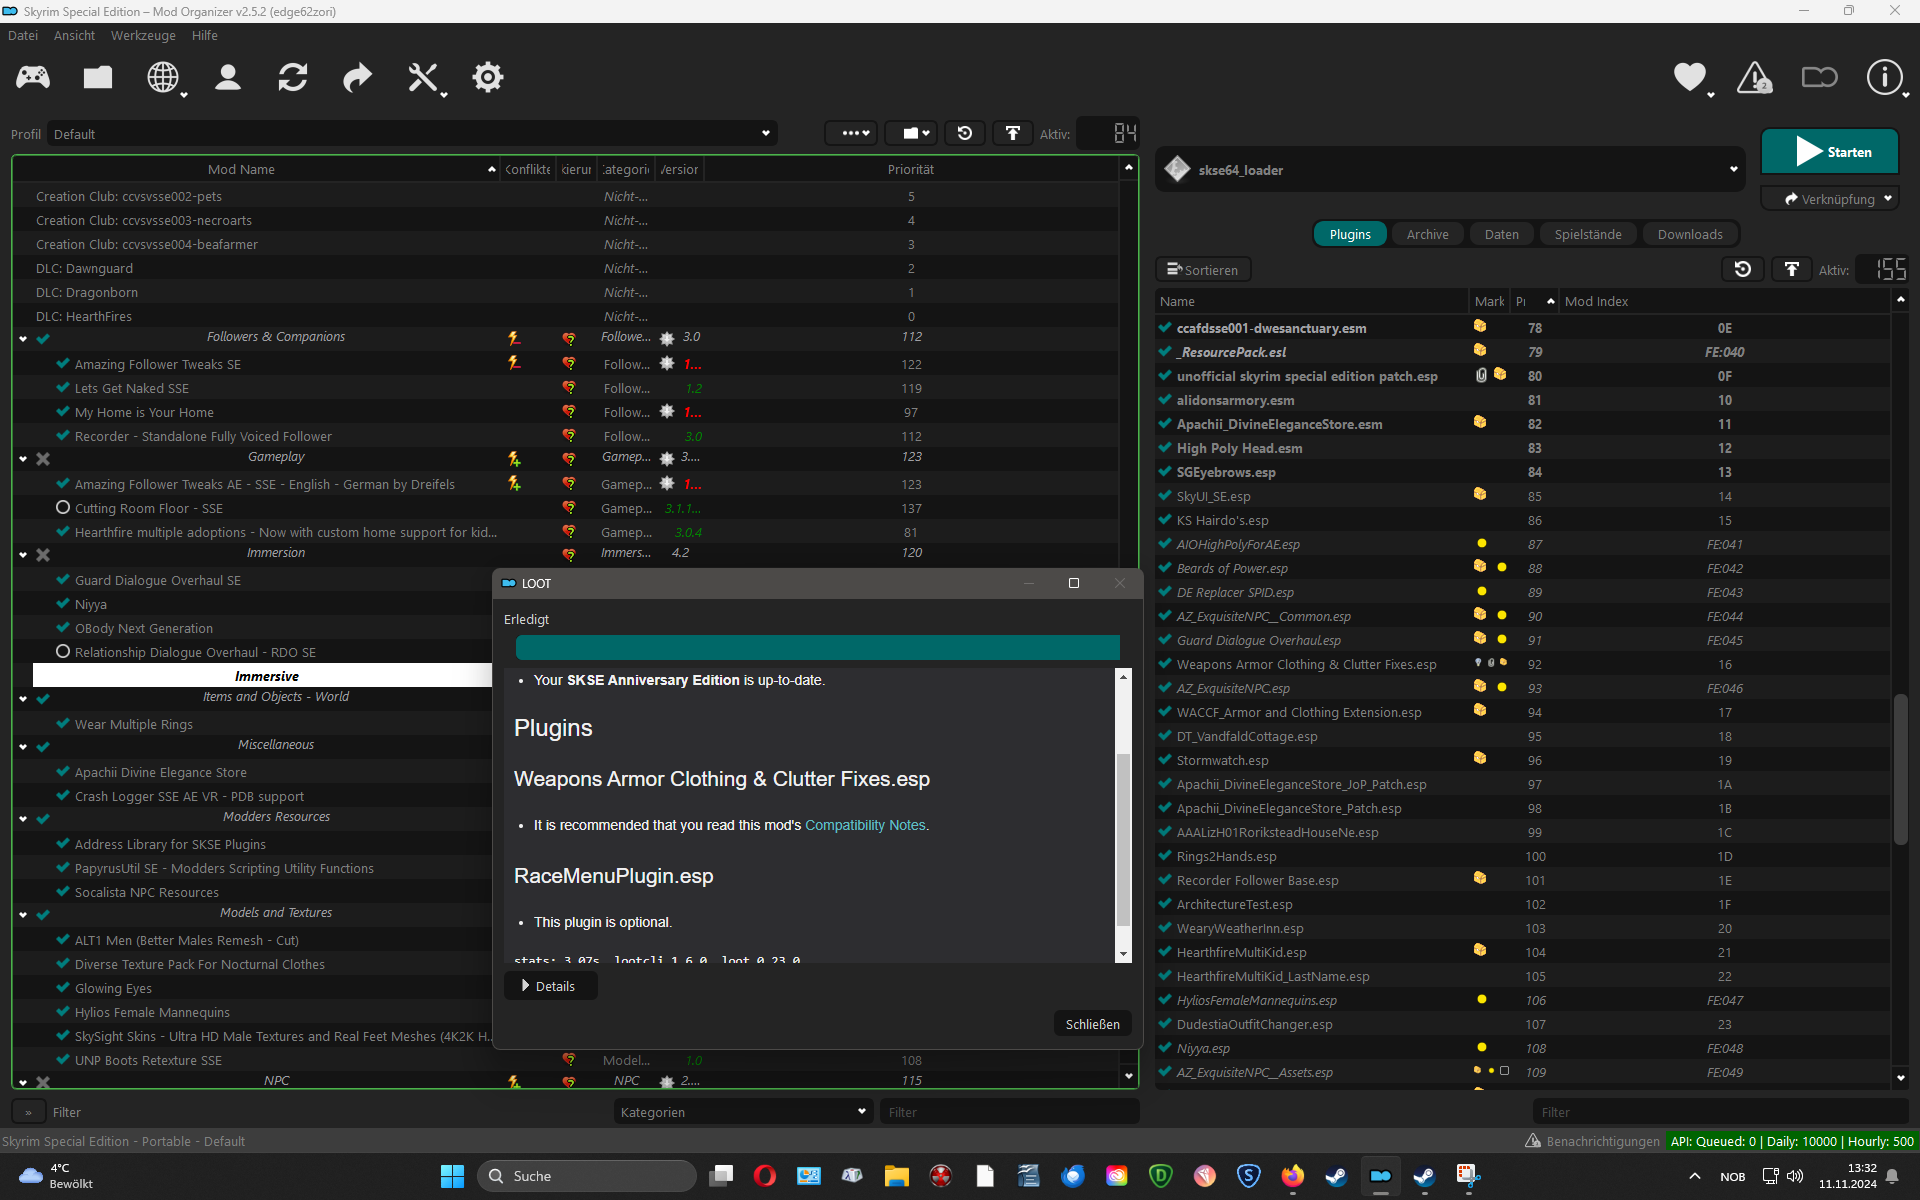Disable the Wear Multiple Rings mod
The height and width of the screenshot is (1200, 1920).
[x=63, y=724]
